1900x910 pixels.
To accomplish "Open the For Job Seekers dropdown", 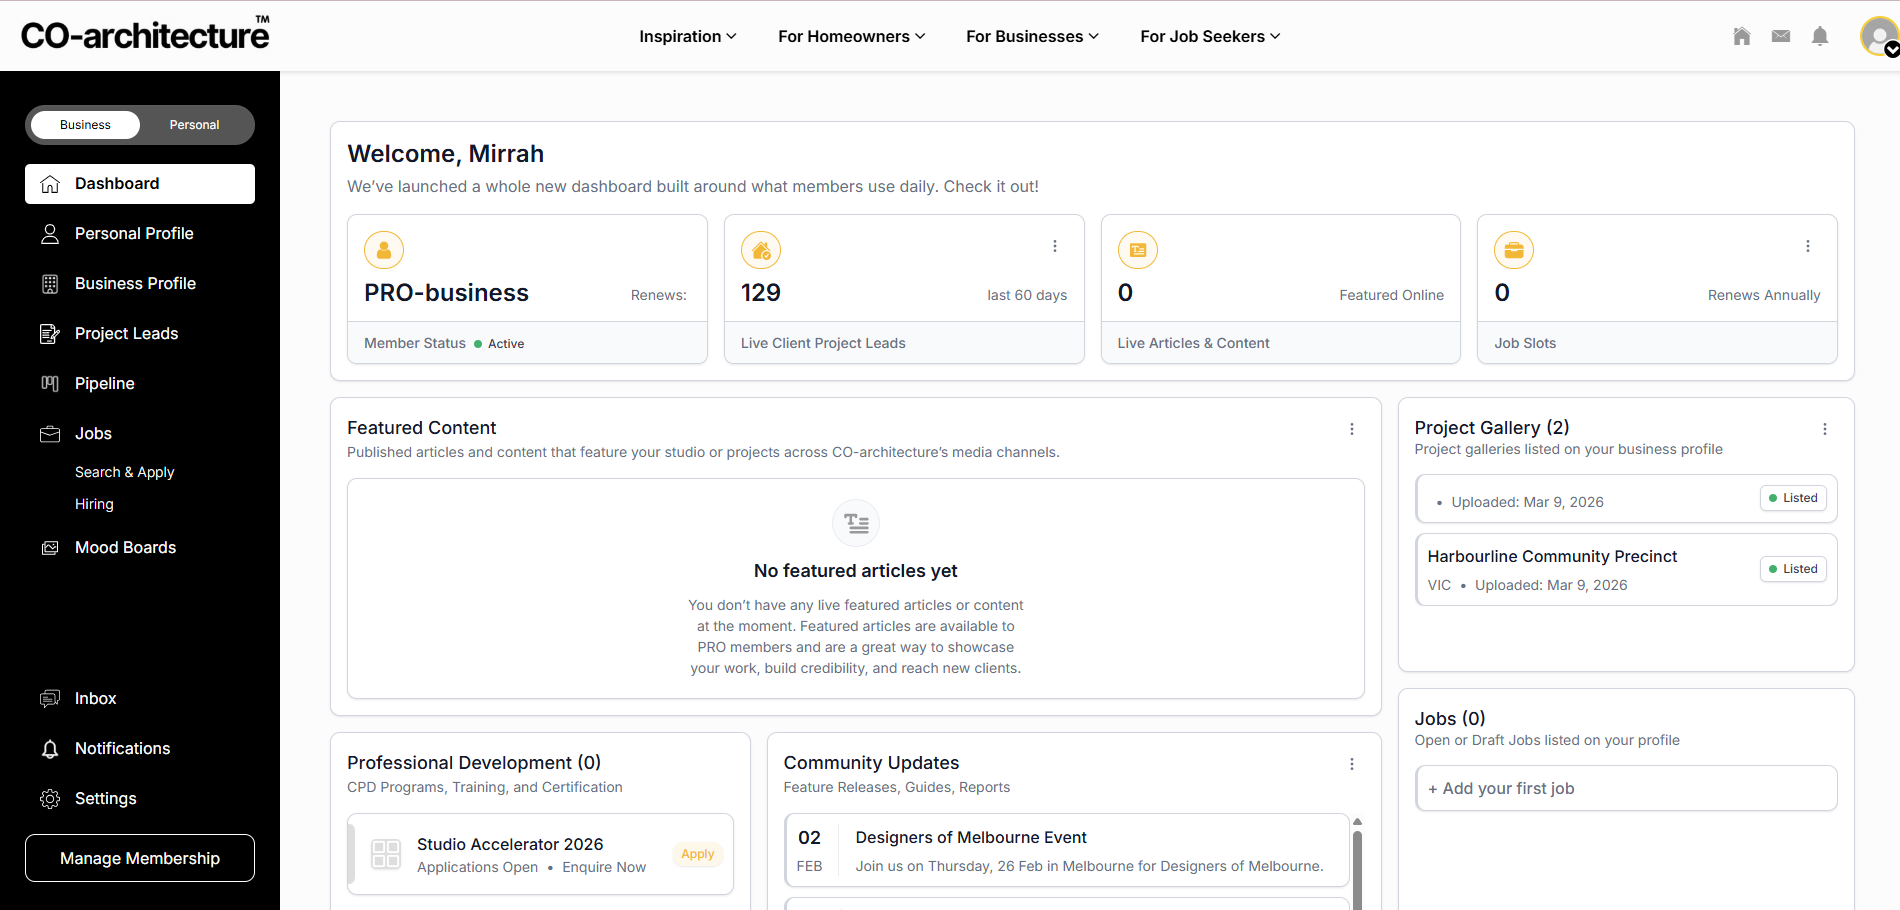I will click(1209, 36).
